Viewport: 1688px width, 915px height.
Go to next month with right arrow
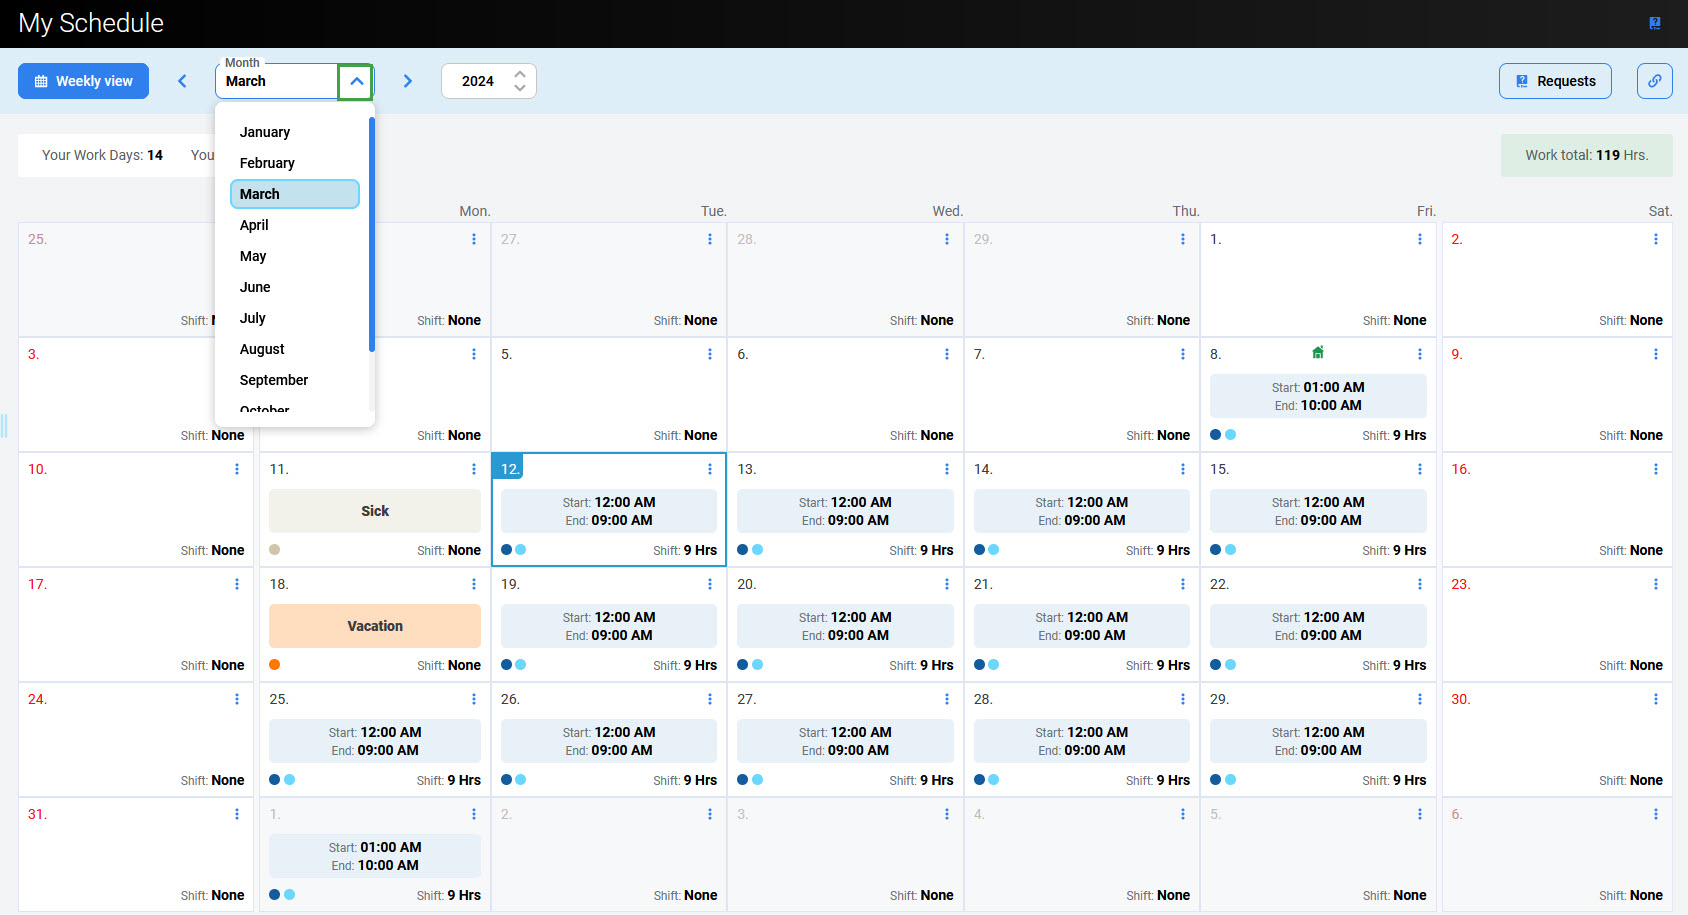pos(408,81)
